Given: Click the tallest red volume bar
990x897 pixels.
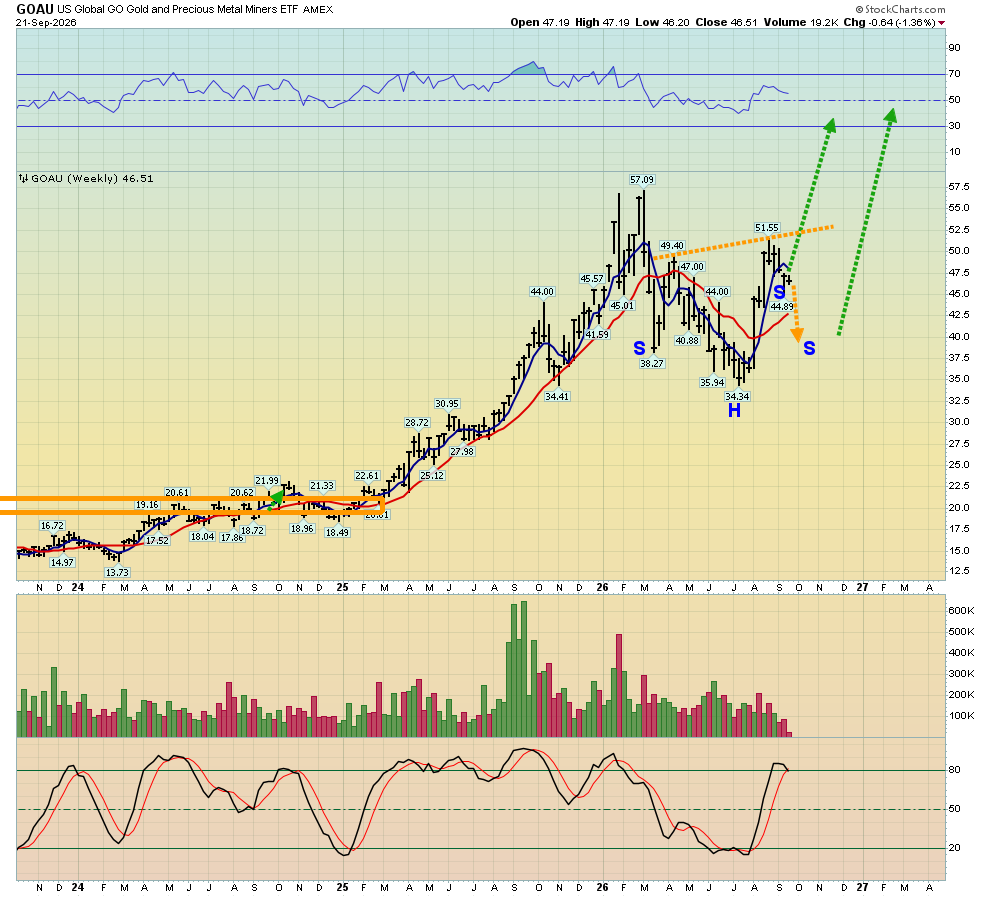Looking at the screenshot, I should pyautogui.click(x=619, y=686).
